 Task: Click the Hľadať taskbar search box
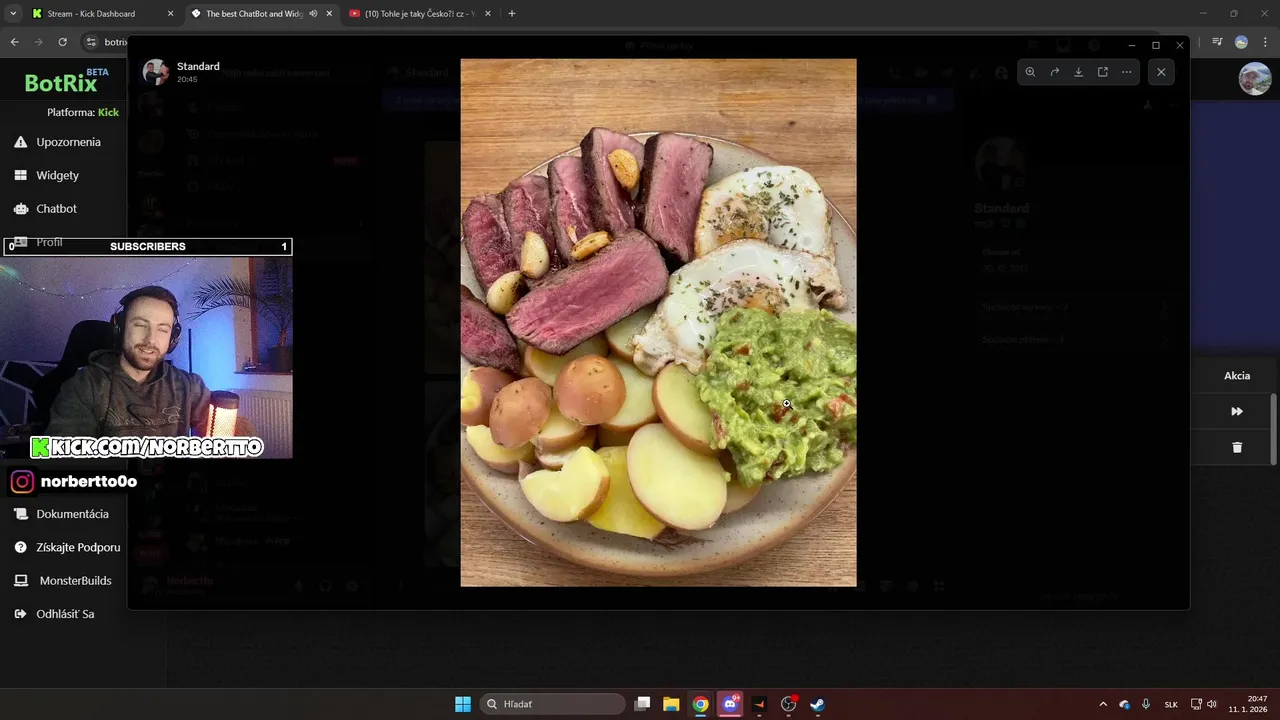click(552, 704)
